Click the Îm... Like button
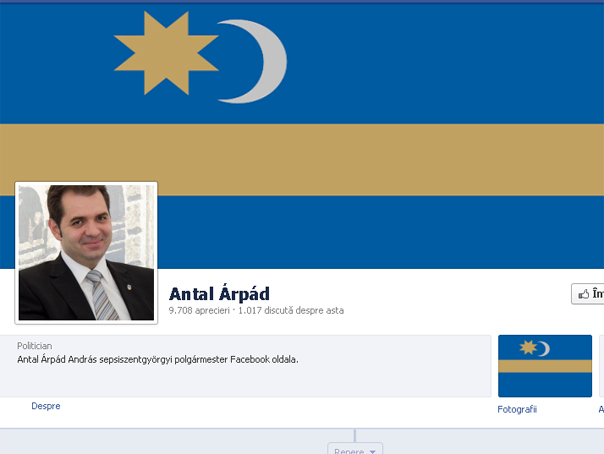This screenshot has height=454, width=604. [x=588, y=294]
